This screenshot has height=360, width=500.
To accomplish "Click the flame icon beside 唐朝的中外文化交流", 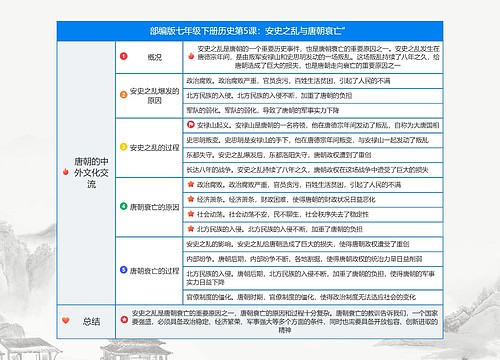I will 66,172.
